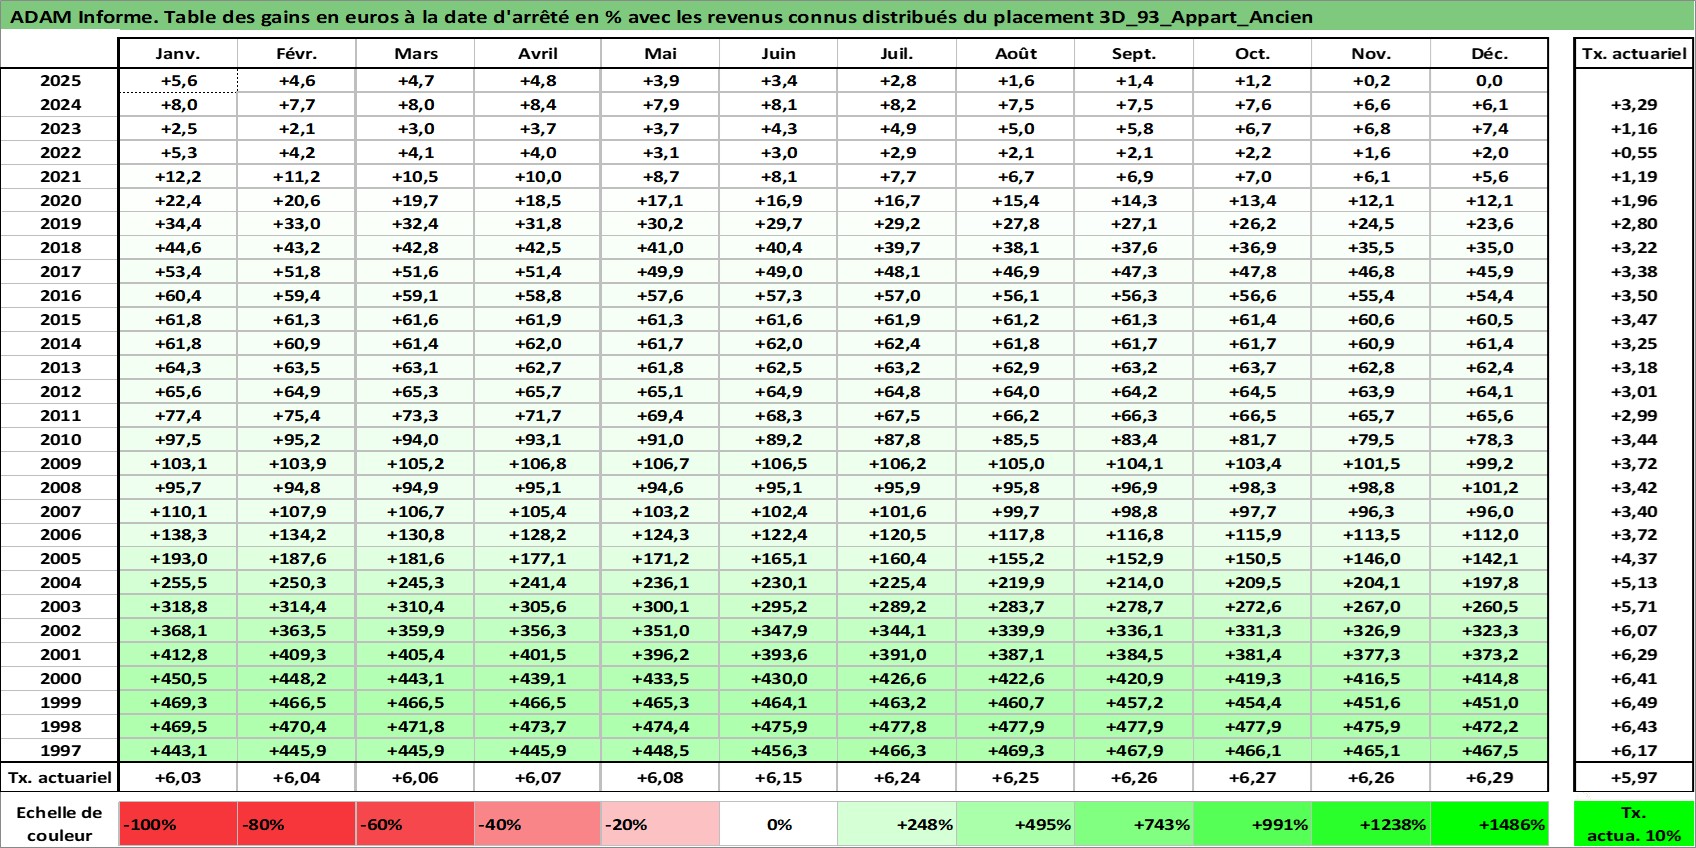
Task: Select the 2009 year row label
Action: (60, 463)
